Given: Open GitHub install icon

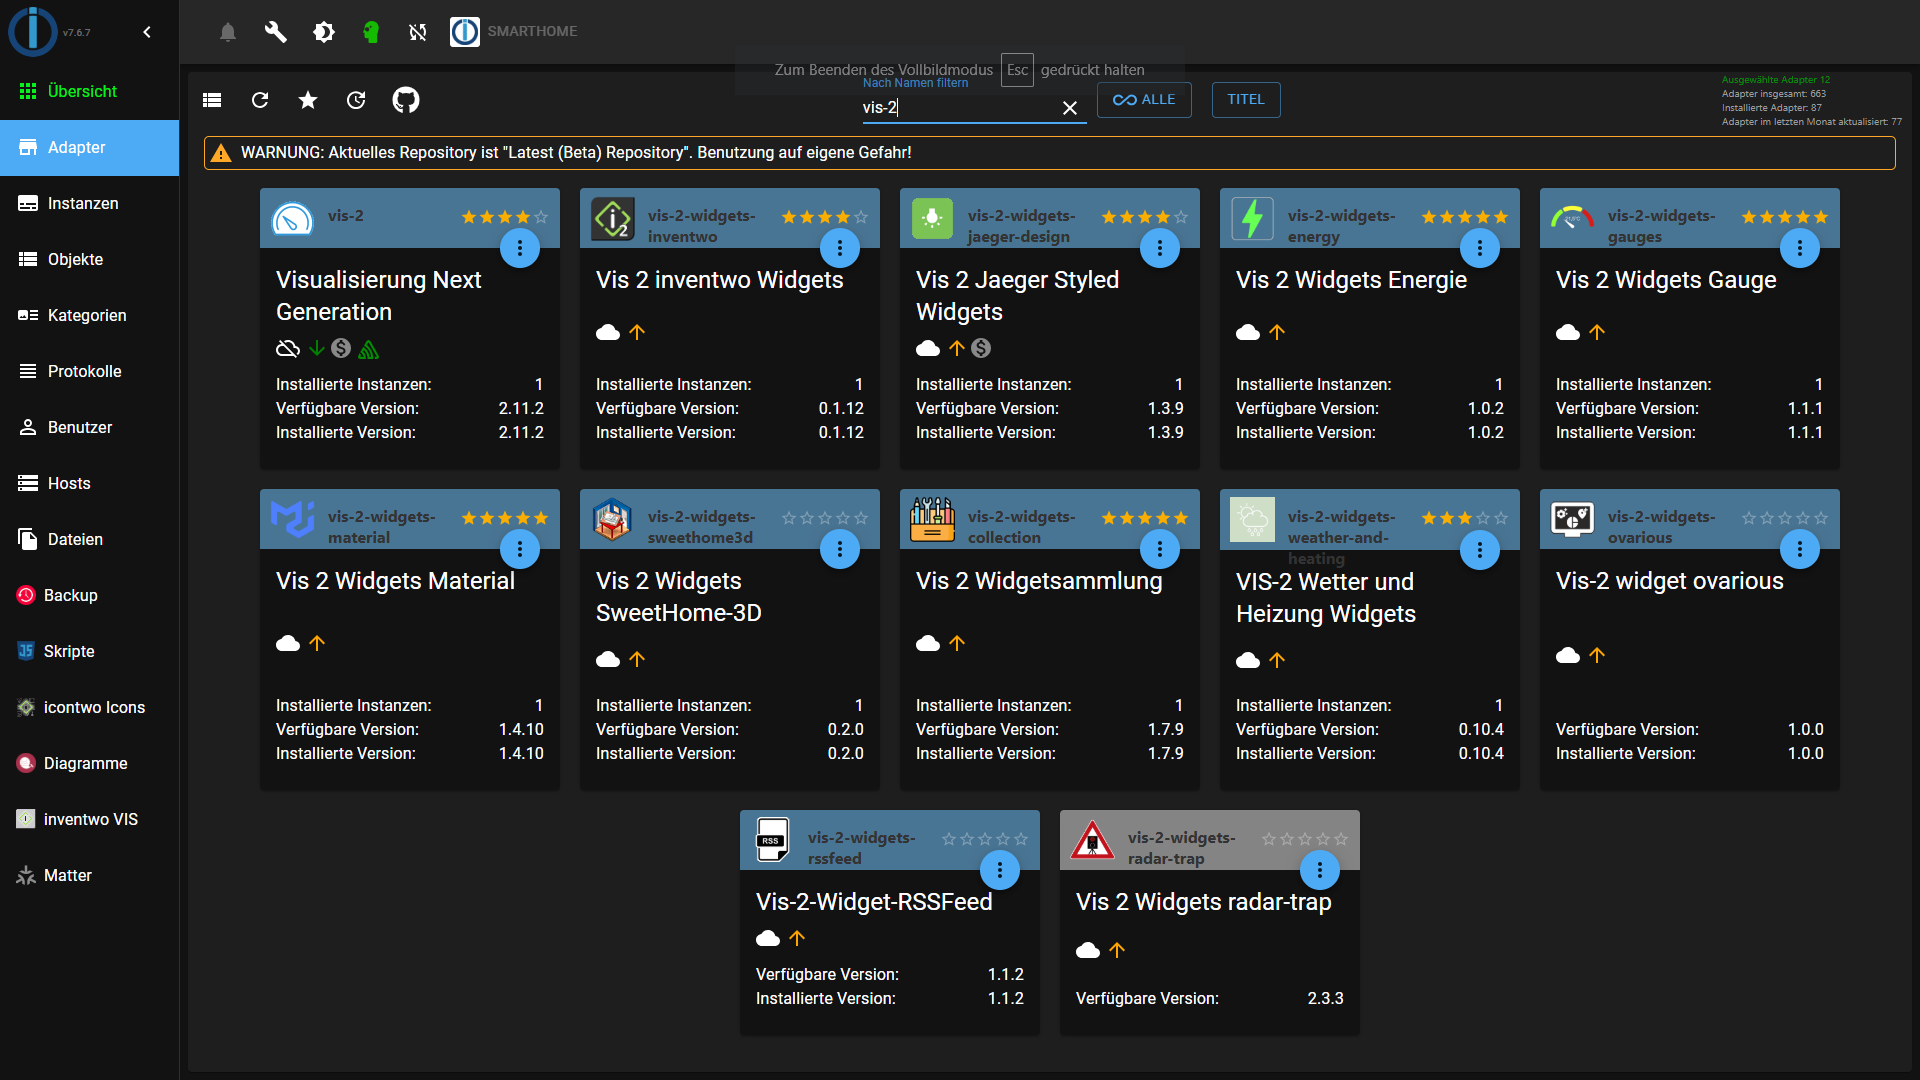Looking at the screenshot, I should click(405, 100).
